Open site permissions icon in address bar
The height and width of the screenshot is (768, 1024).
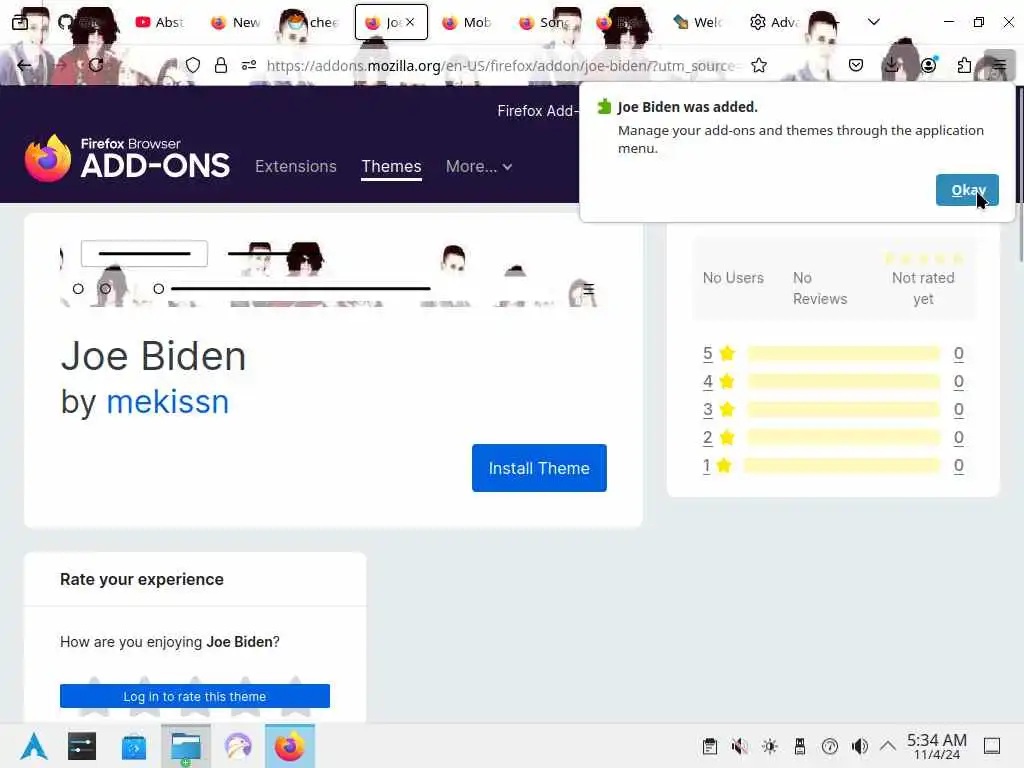click(249, 65)
